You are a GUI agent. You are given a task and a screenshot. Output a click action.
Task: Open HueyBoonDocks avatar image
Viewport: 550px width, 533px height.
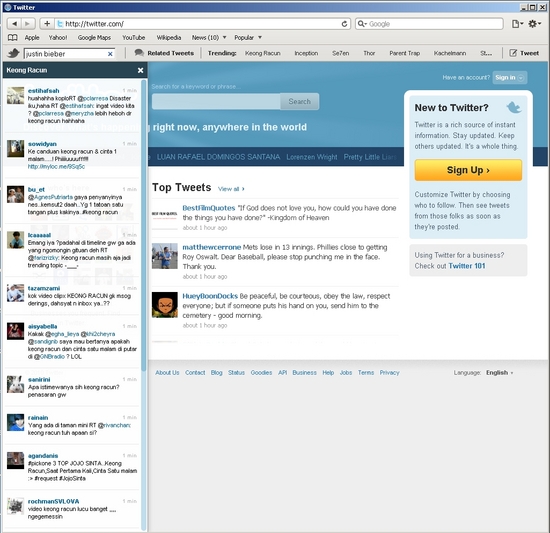coord(165,305)
